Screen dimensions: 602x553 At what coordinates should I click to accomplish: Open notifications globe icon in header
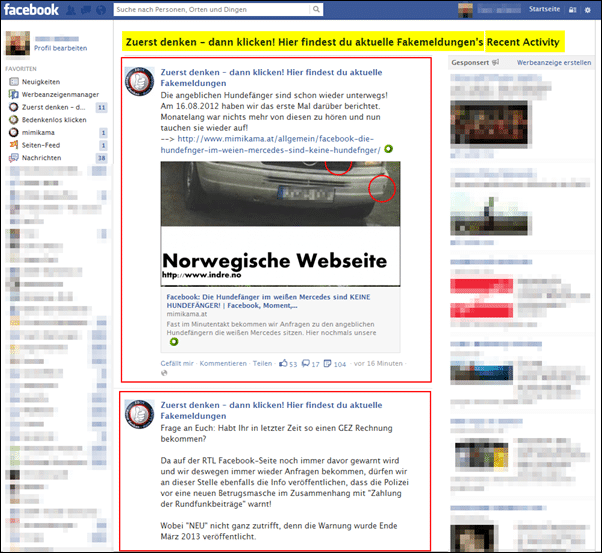[x=101, y=10]
